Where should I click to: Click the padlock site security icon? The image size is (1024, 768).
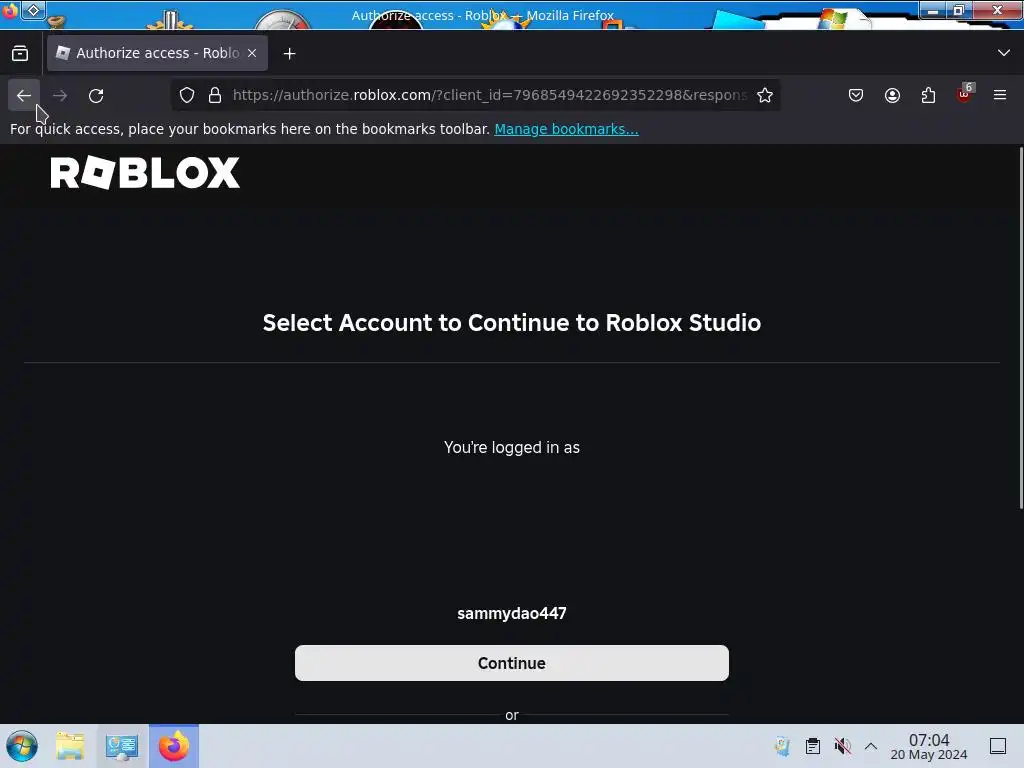pos(215,95)
